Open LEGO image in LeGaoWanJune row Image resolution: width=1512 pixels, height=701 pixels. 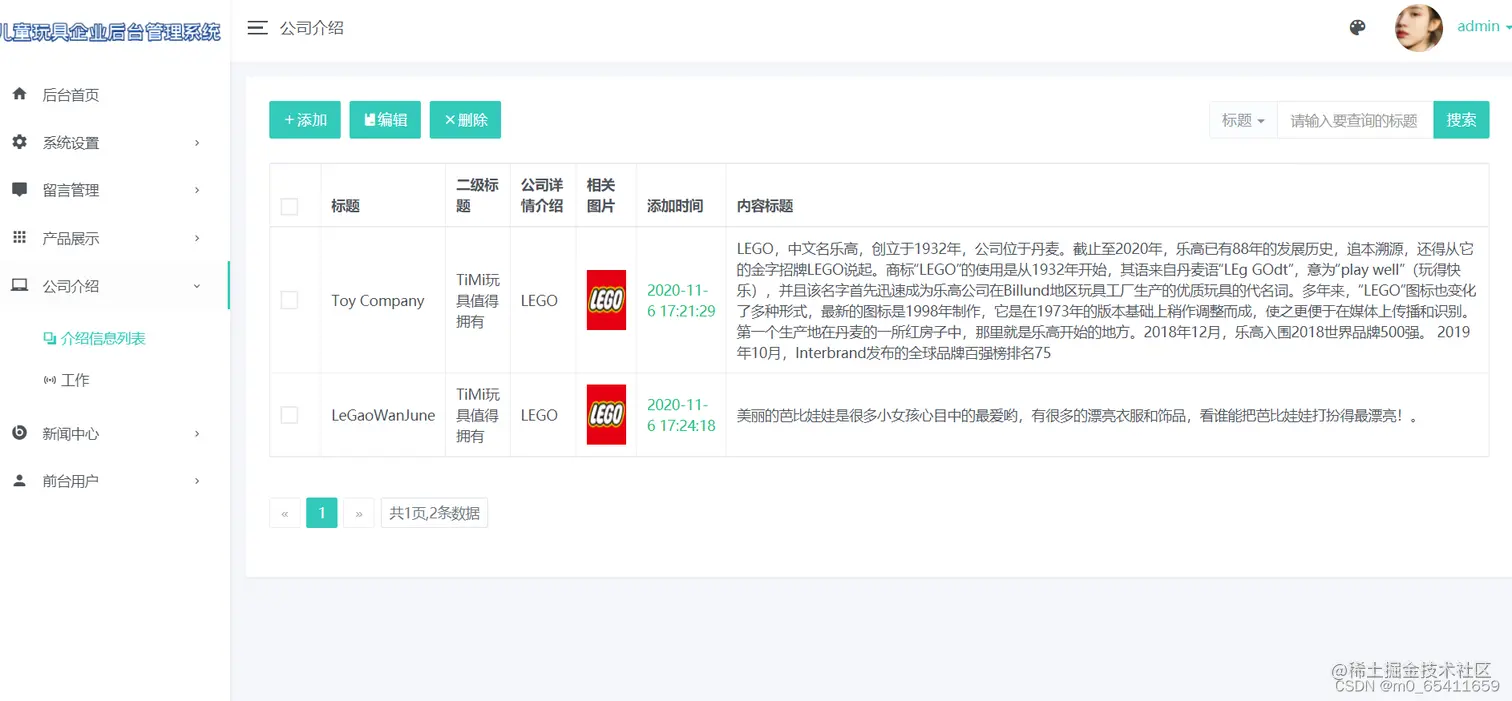click(606, 414)
